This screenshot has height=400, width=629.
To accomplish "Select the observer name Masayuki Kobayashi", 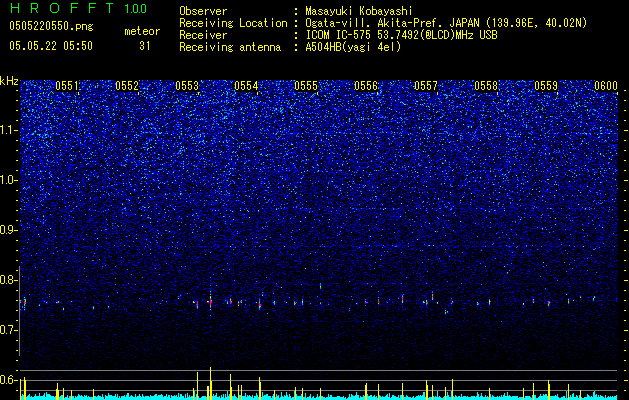I will (x=359, y=11).
